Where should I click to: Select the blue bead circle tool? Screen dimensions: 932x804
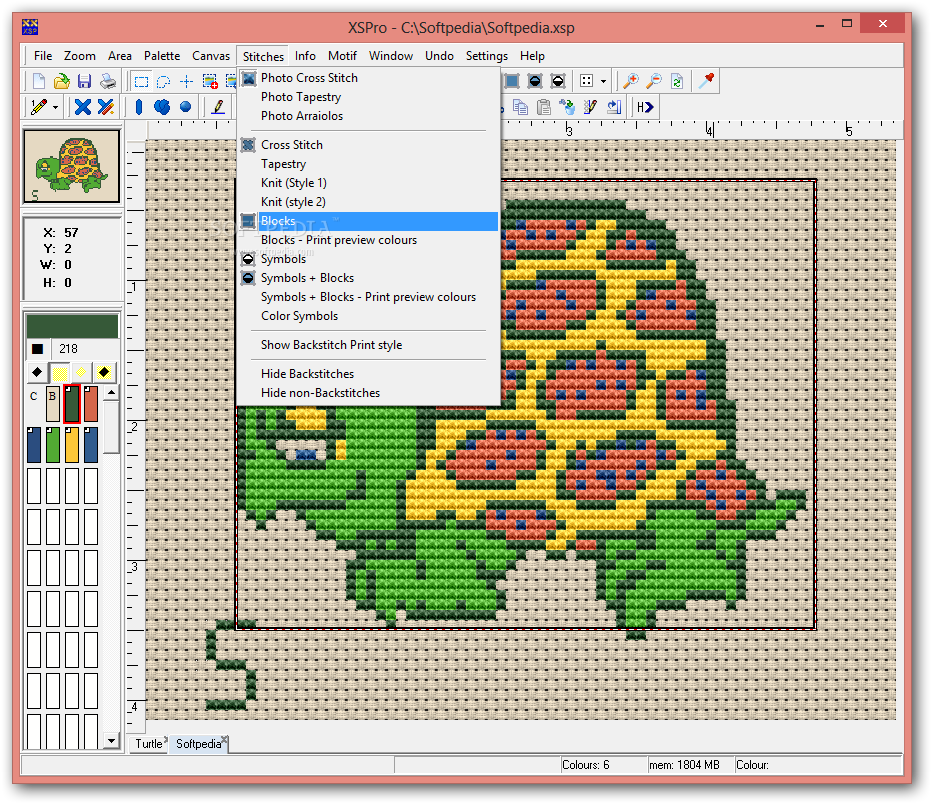click(185, 107)
